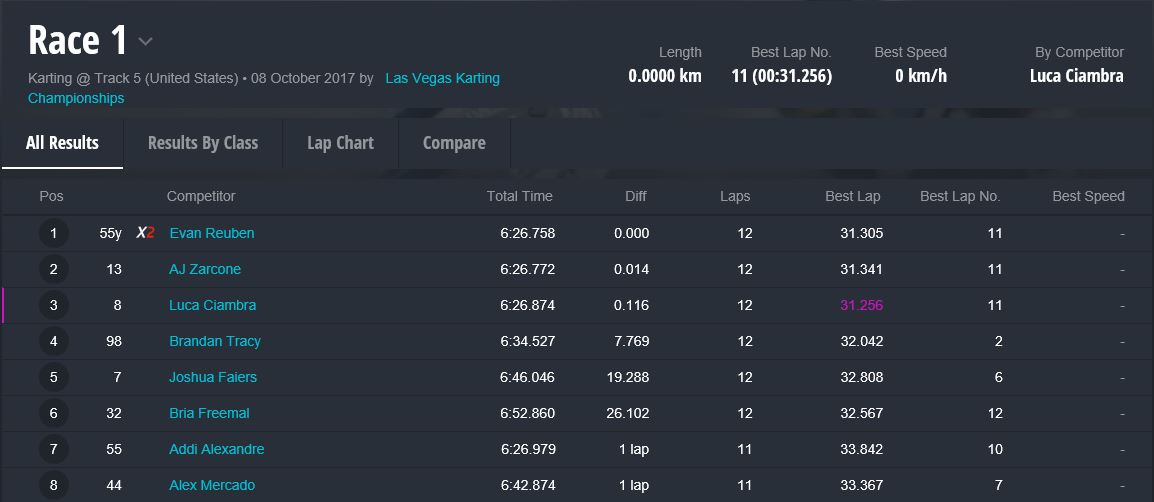Click the position 3 circle badge
The image size is (1154, 502).
(54, 306)
